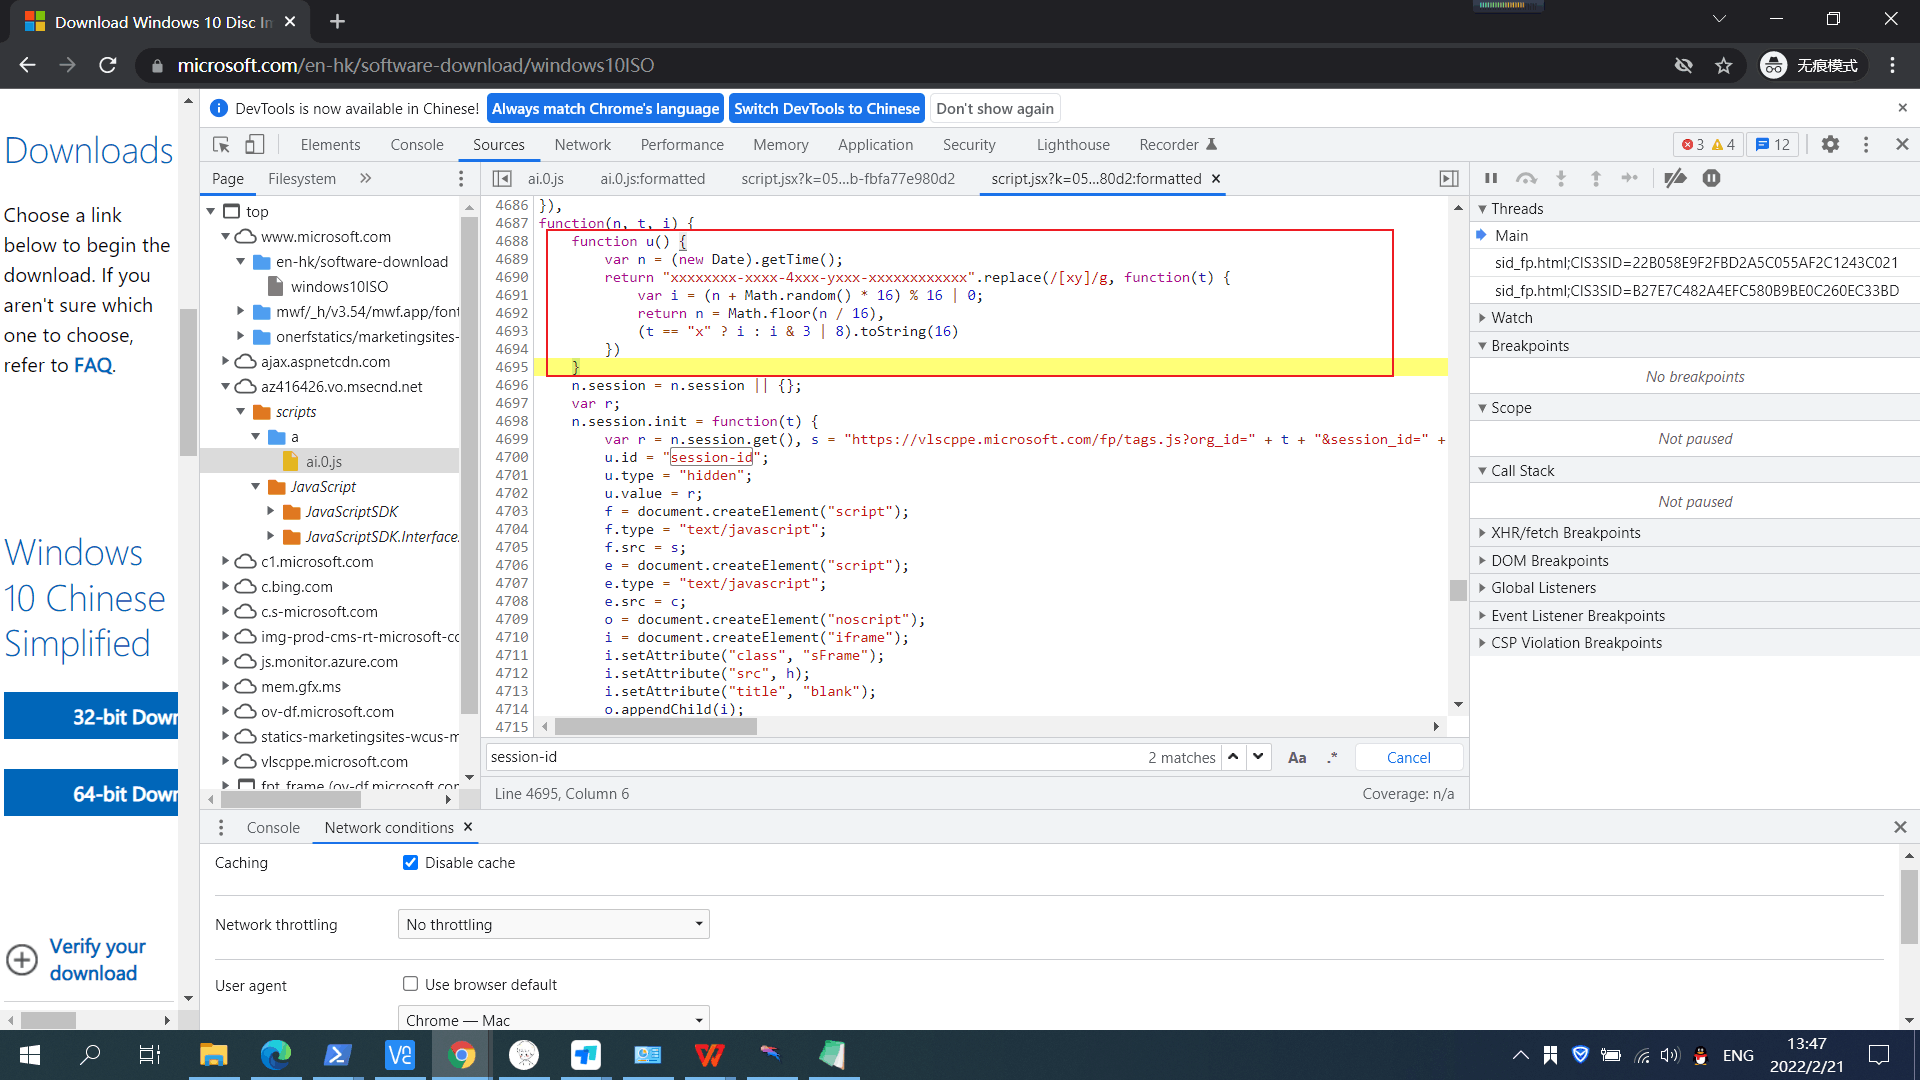This screenshot has width=1920, height=1080.
Task: Open the FAQ link
Action: (x=93, y=365)
